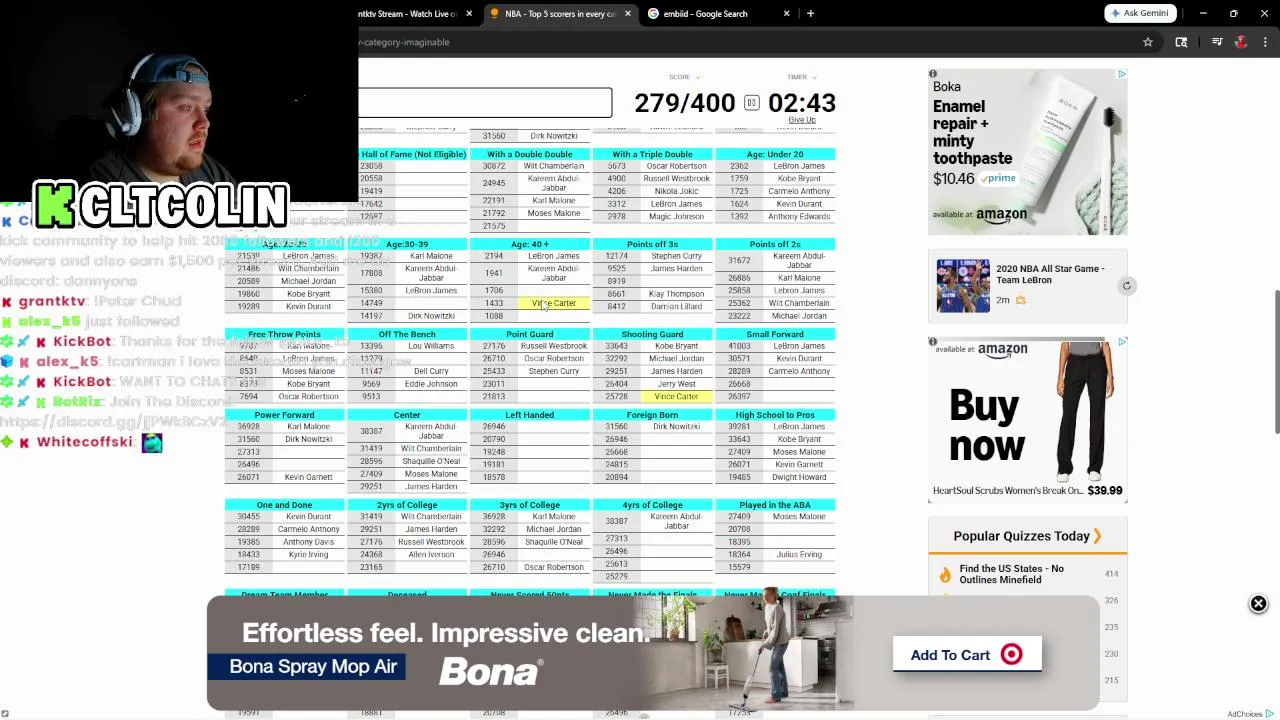Viewport: 1280px width, 720px height.
Task: Click the Dell Curry cell
Action: [431, 371]
